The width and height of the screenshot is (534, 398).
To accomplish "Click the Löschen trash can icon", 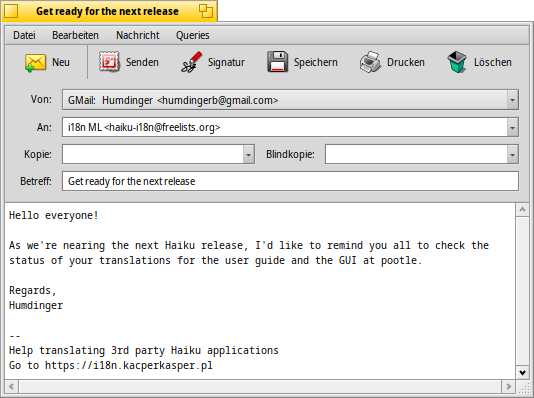I will 457,62.
